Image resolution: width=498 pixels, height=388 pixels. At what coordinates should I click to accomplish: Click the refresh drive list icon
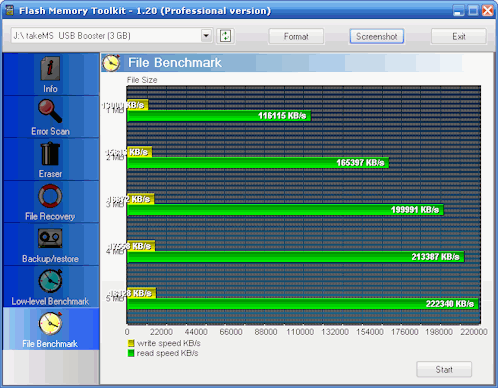click(x=225, y=36)
